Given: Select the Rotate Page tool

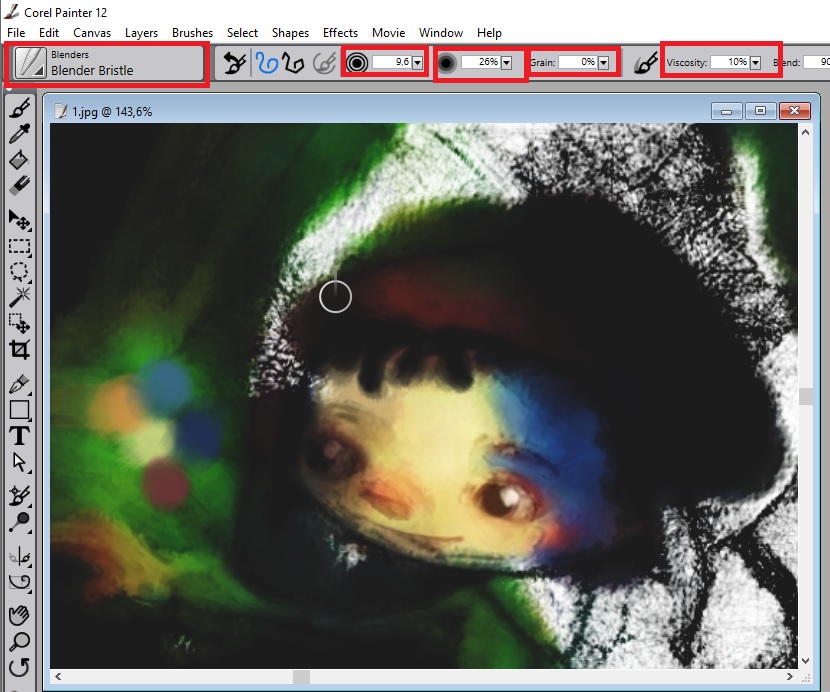Looking at the screenshot, I should click(20, 668).
